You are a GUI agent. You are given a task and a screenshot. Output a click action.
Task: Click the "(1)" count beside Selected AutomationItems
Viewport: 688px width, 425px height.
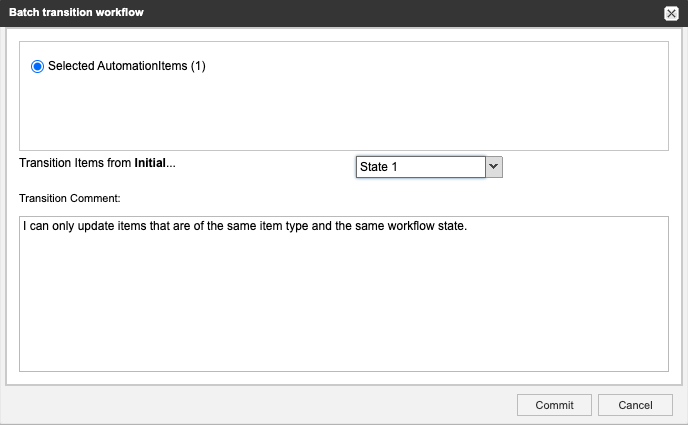197,67
